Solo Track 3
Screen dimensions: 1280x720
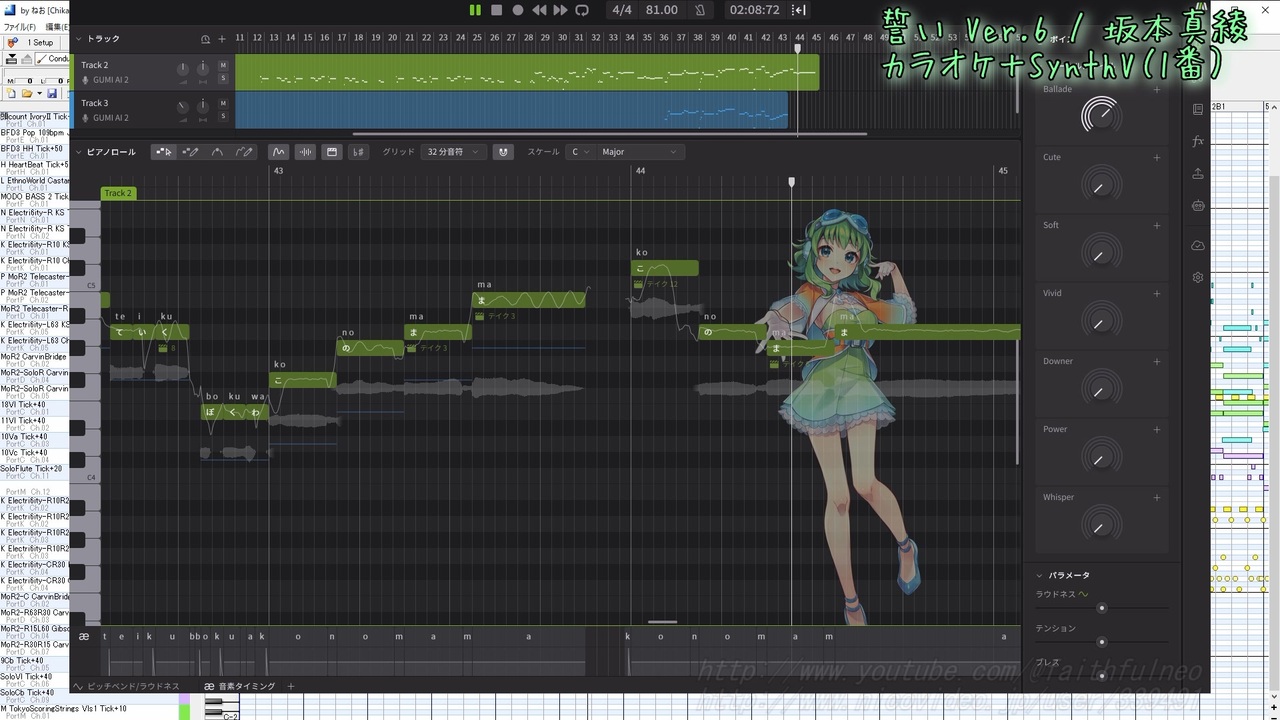(x=223, y=116)
